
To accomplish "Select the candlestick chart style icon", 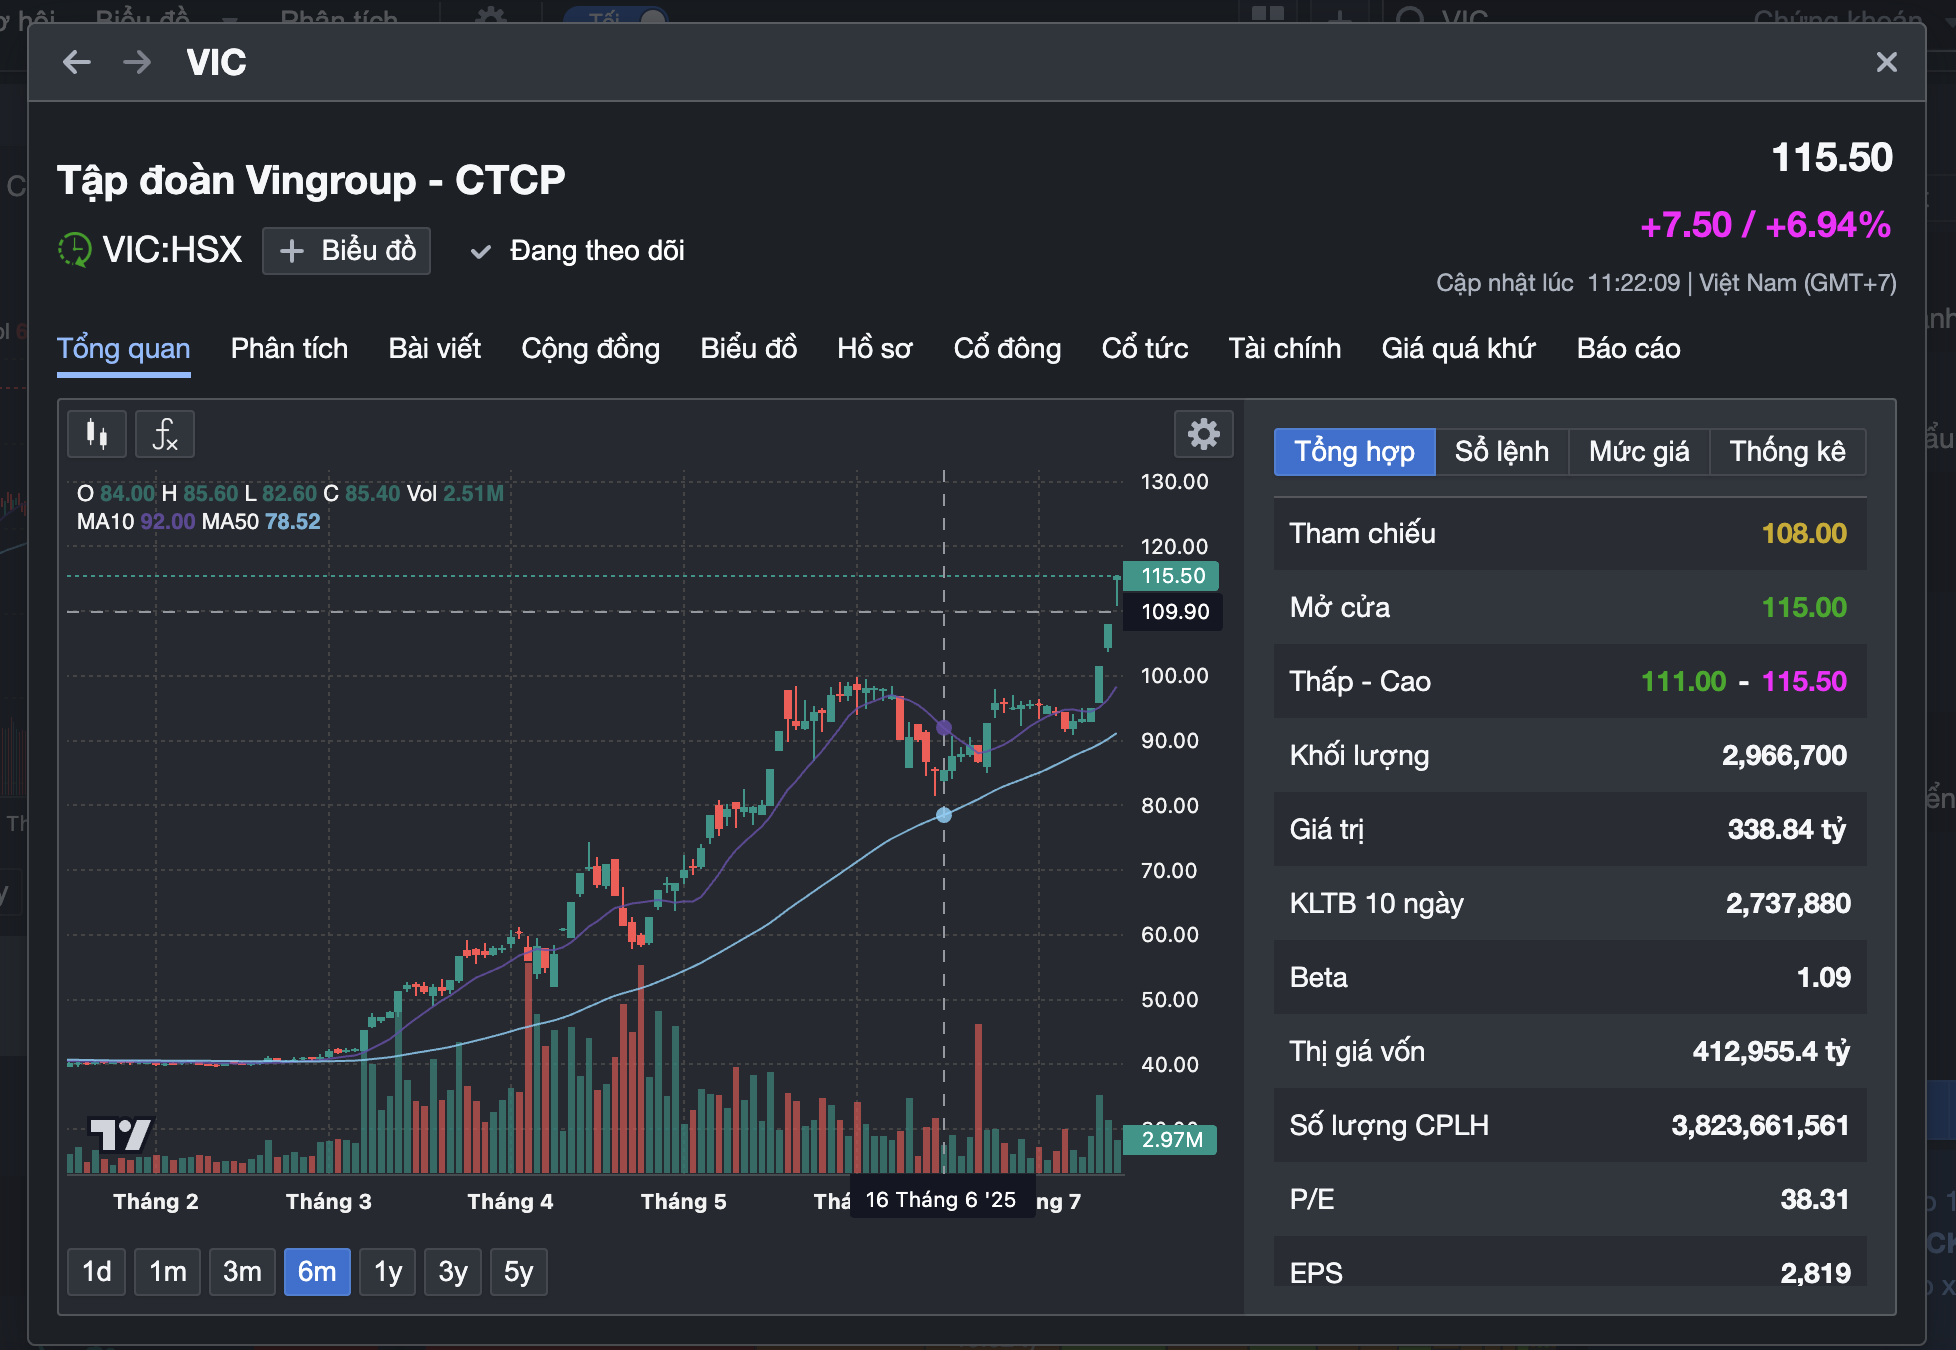I will click(95, 434).
